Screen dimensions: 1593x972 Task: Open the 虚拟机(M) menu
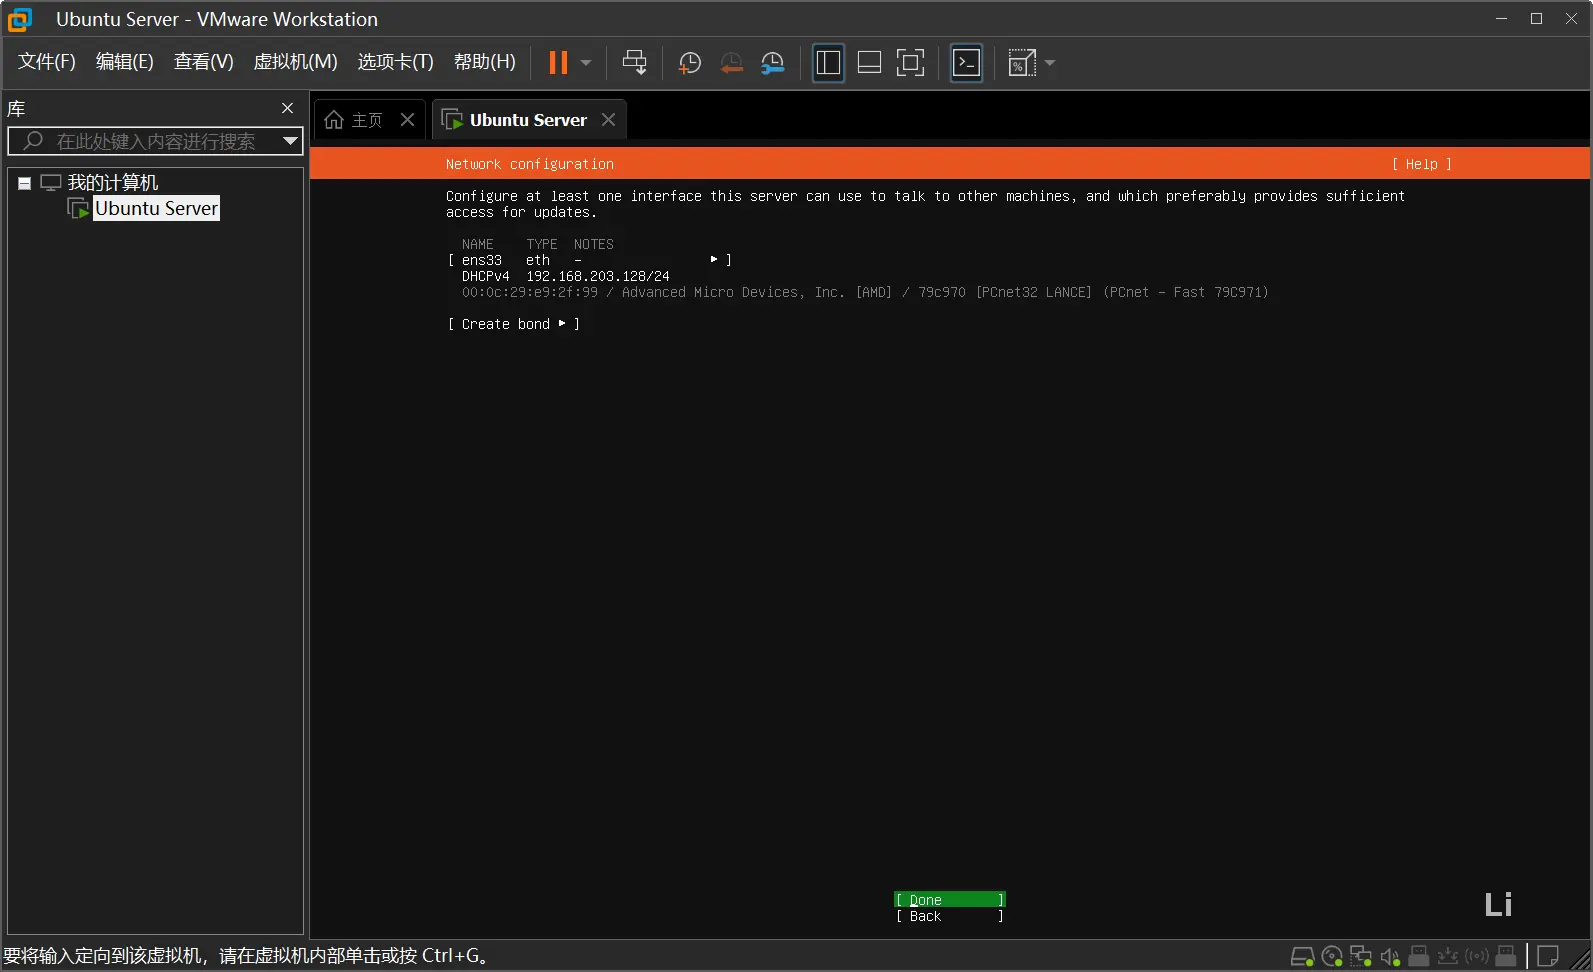(295, 62)
